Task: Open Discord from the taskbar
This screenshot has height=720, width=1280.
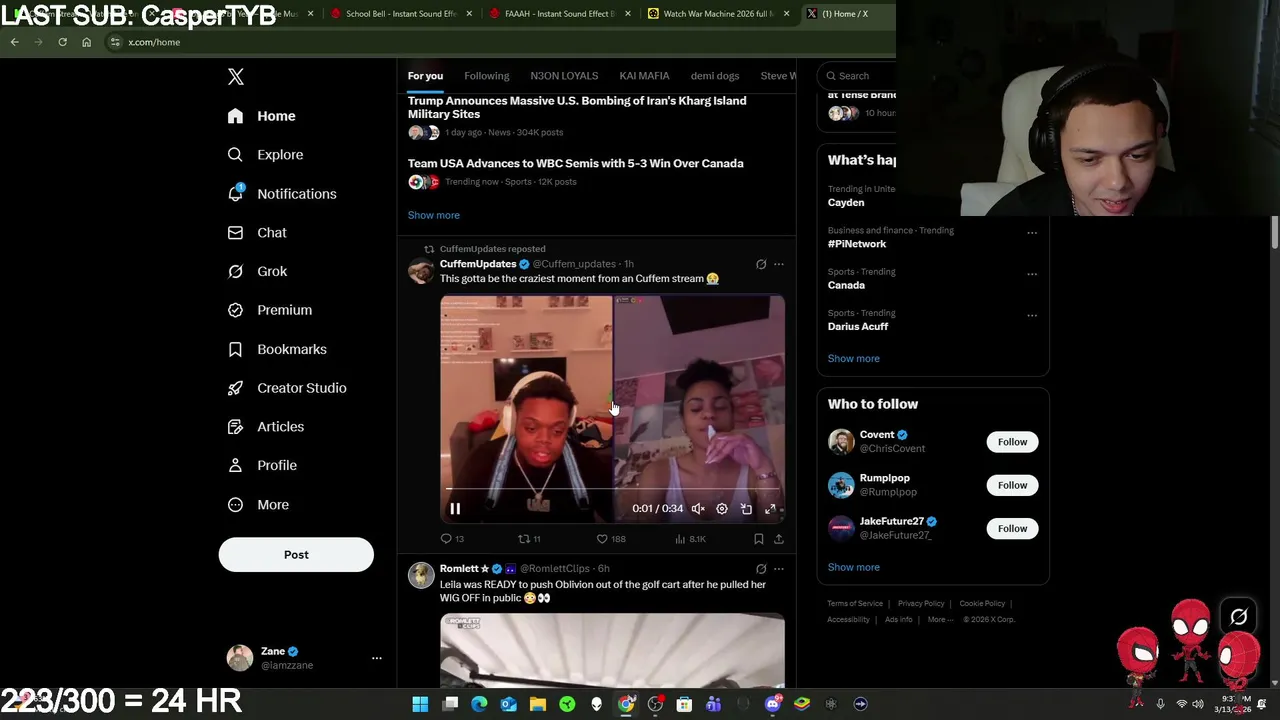Action: click(x=772, y=704)
